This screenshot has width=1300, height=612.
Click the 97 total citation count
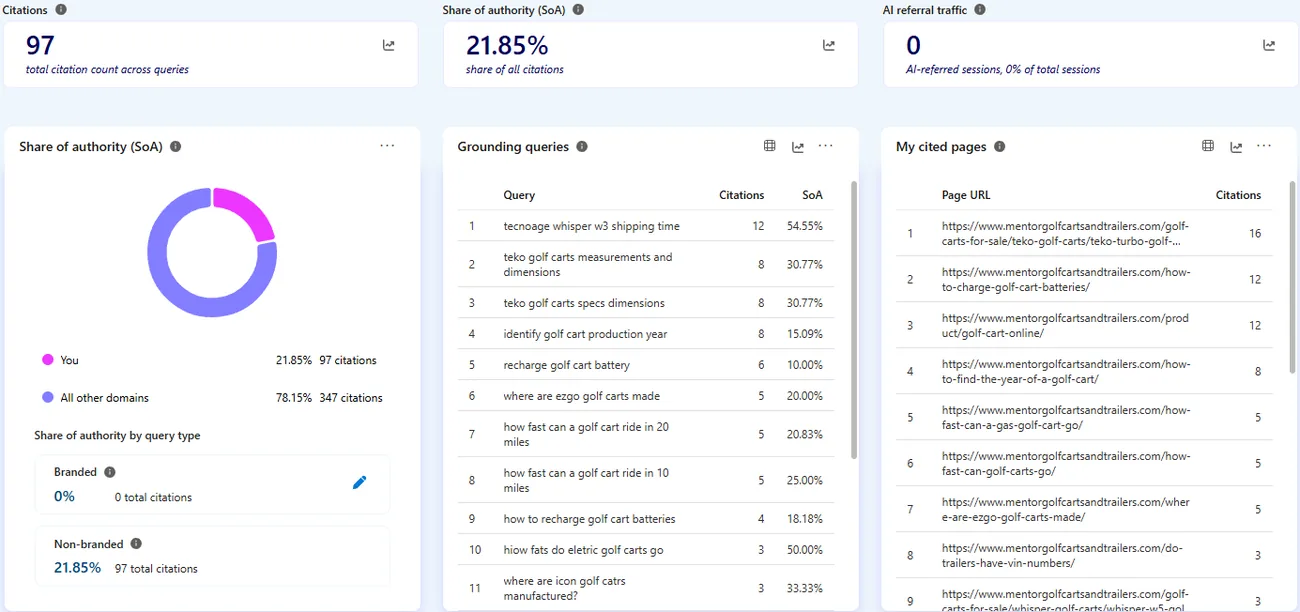(x=40, y=45)
